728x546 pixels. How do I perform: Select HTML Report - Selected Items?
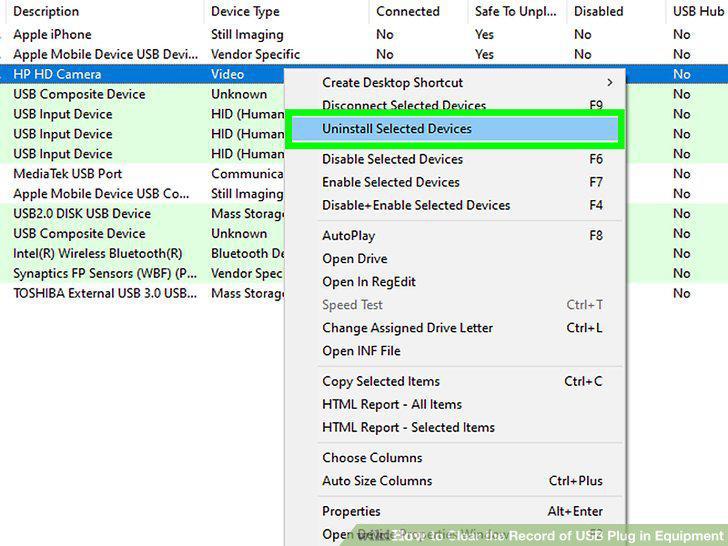click(x=455, y=427)
